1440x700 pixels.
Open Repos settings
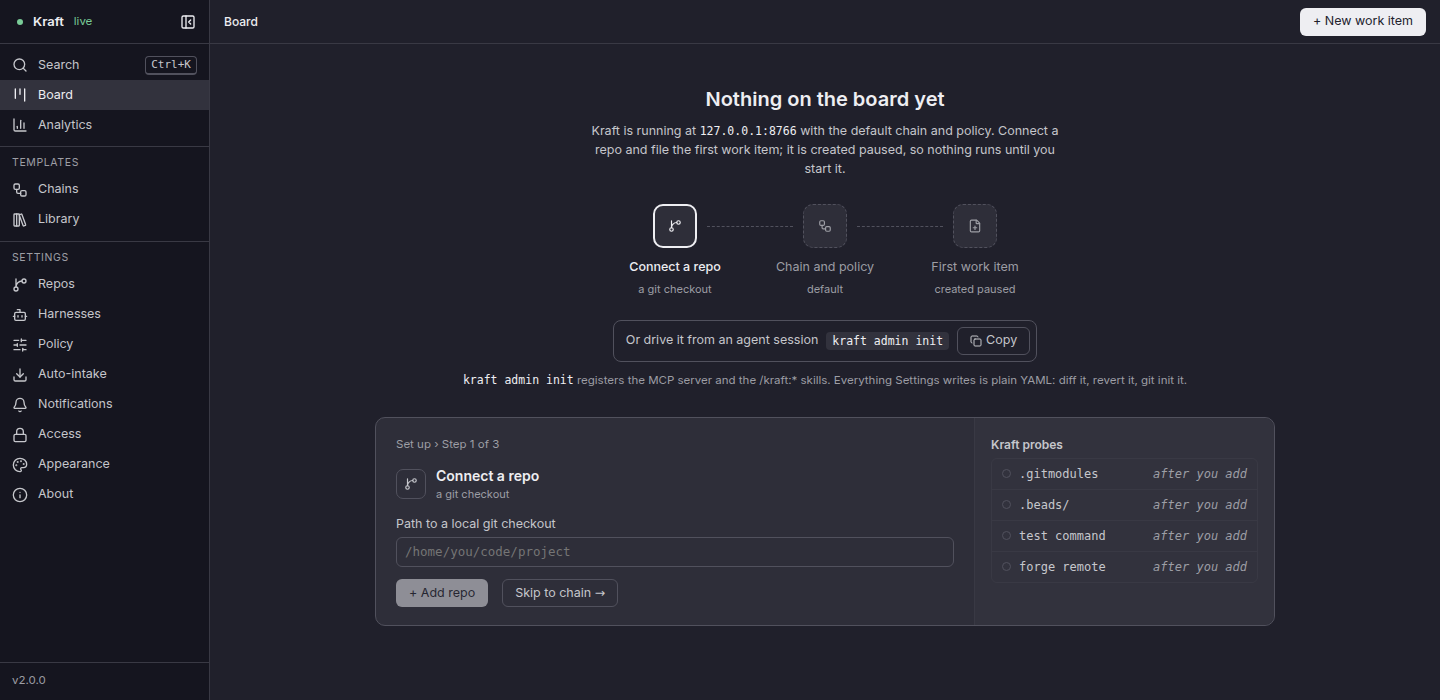[104, 284]
